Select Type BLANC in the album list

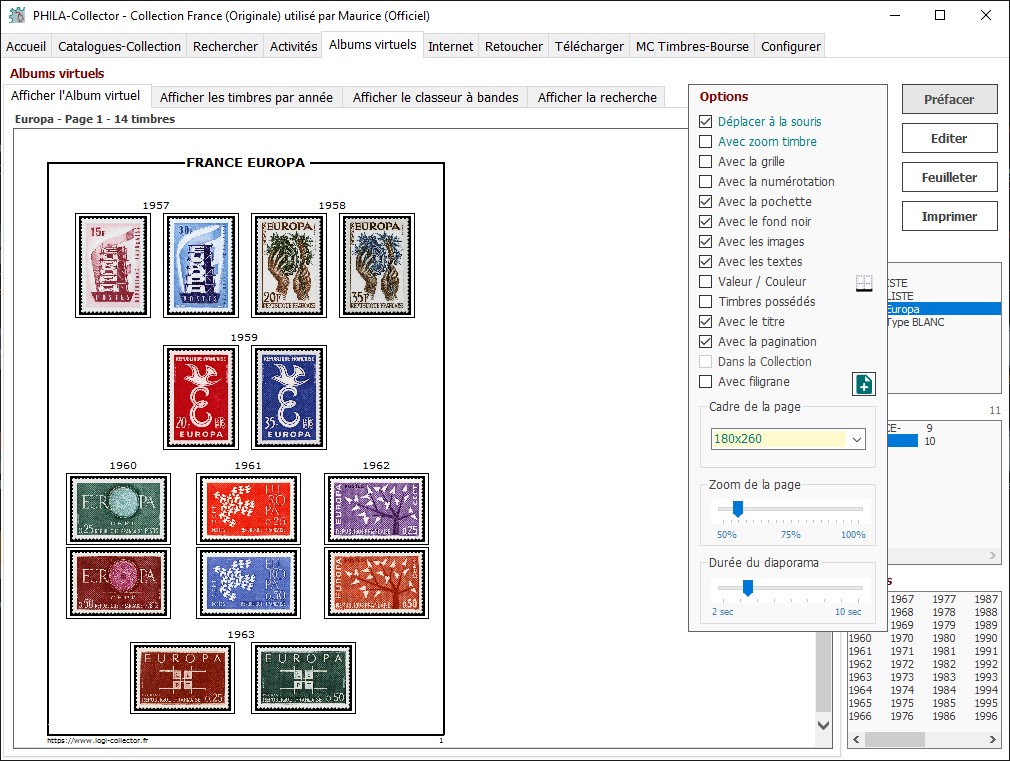tap(915, 322)
